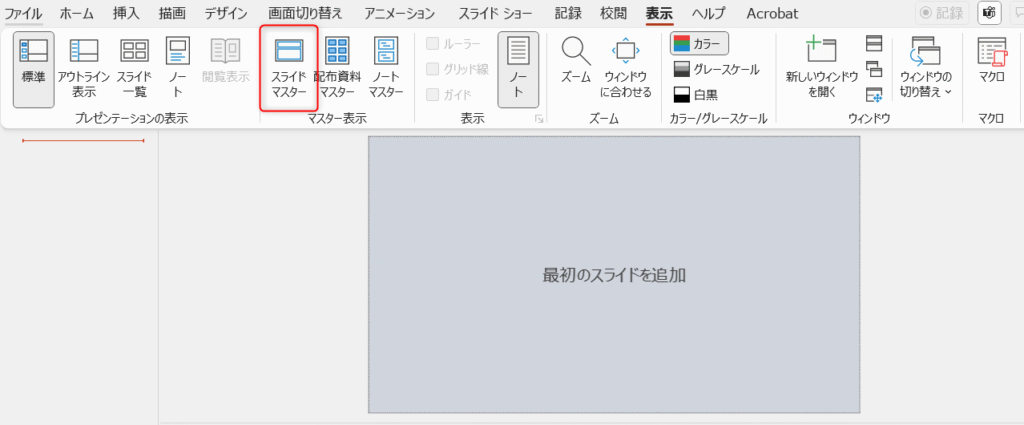Select 白黒 black and white mode
This screenshot has height=425, width=1024.
coord(696,95)
